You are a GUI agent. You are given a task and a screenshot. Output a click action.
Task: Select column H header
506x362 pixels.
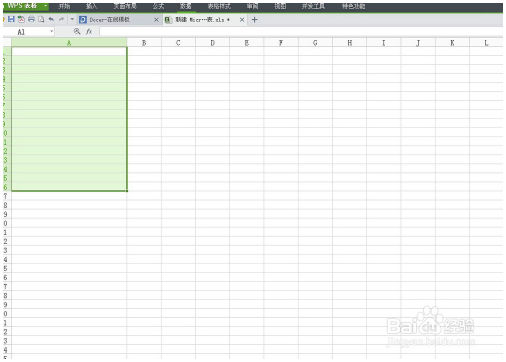349,43
